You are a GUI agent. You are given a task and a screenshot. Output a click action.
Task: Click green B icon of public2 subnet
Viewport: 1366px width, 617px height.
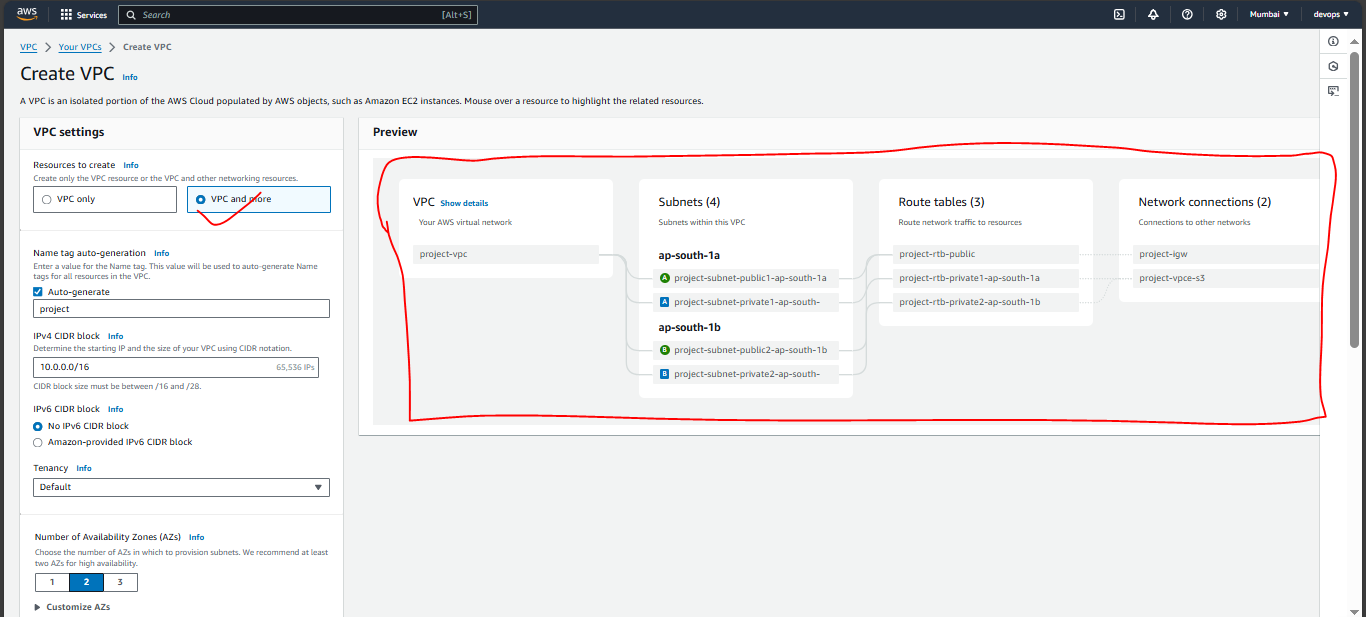tap(665, 350)
